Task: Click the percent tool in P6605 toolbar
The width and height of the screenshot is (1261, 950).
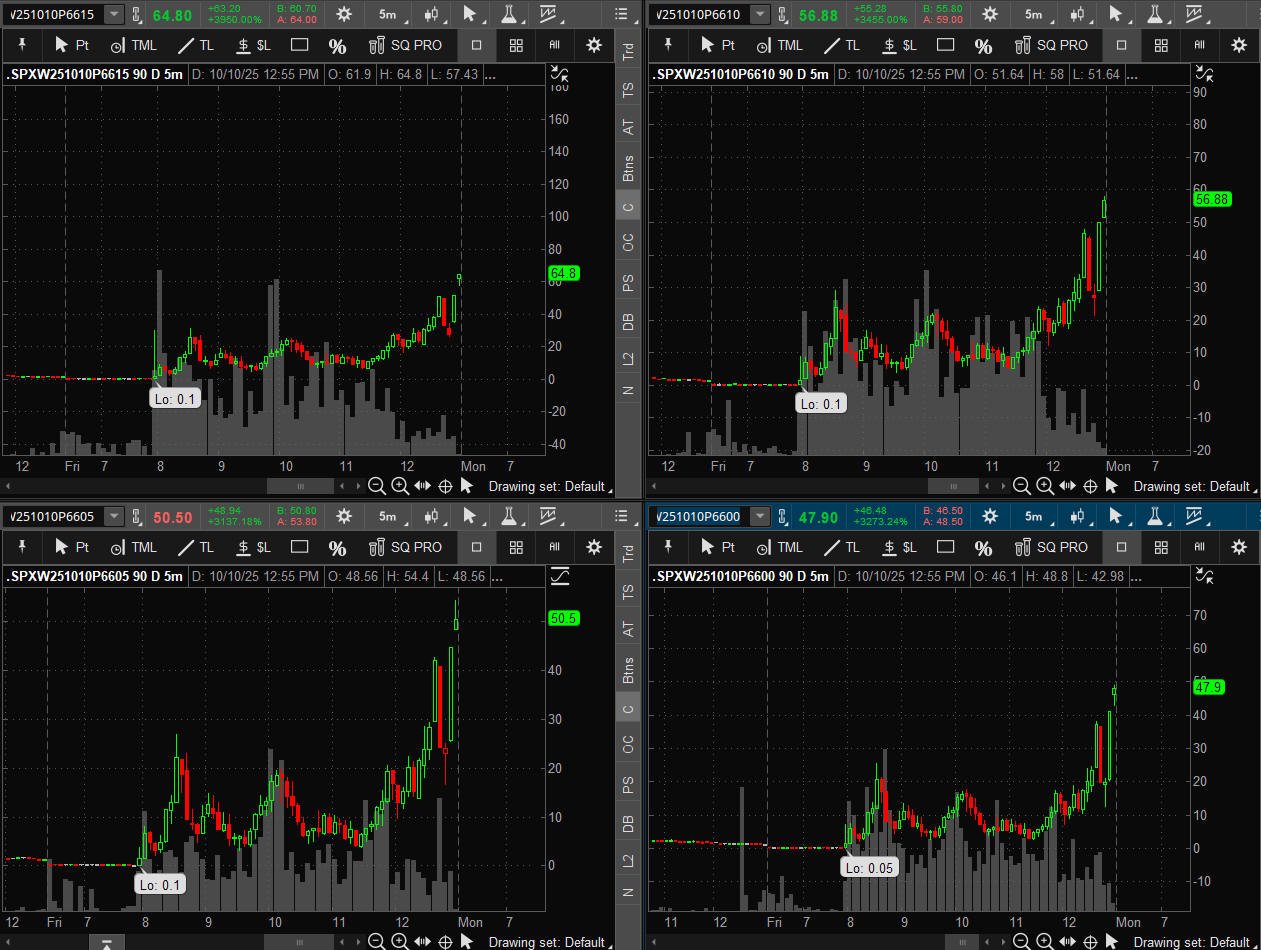Action: pyautogui.click(x=337, y=548)
